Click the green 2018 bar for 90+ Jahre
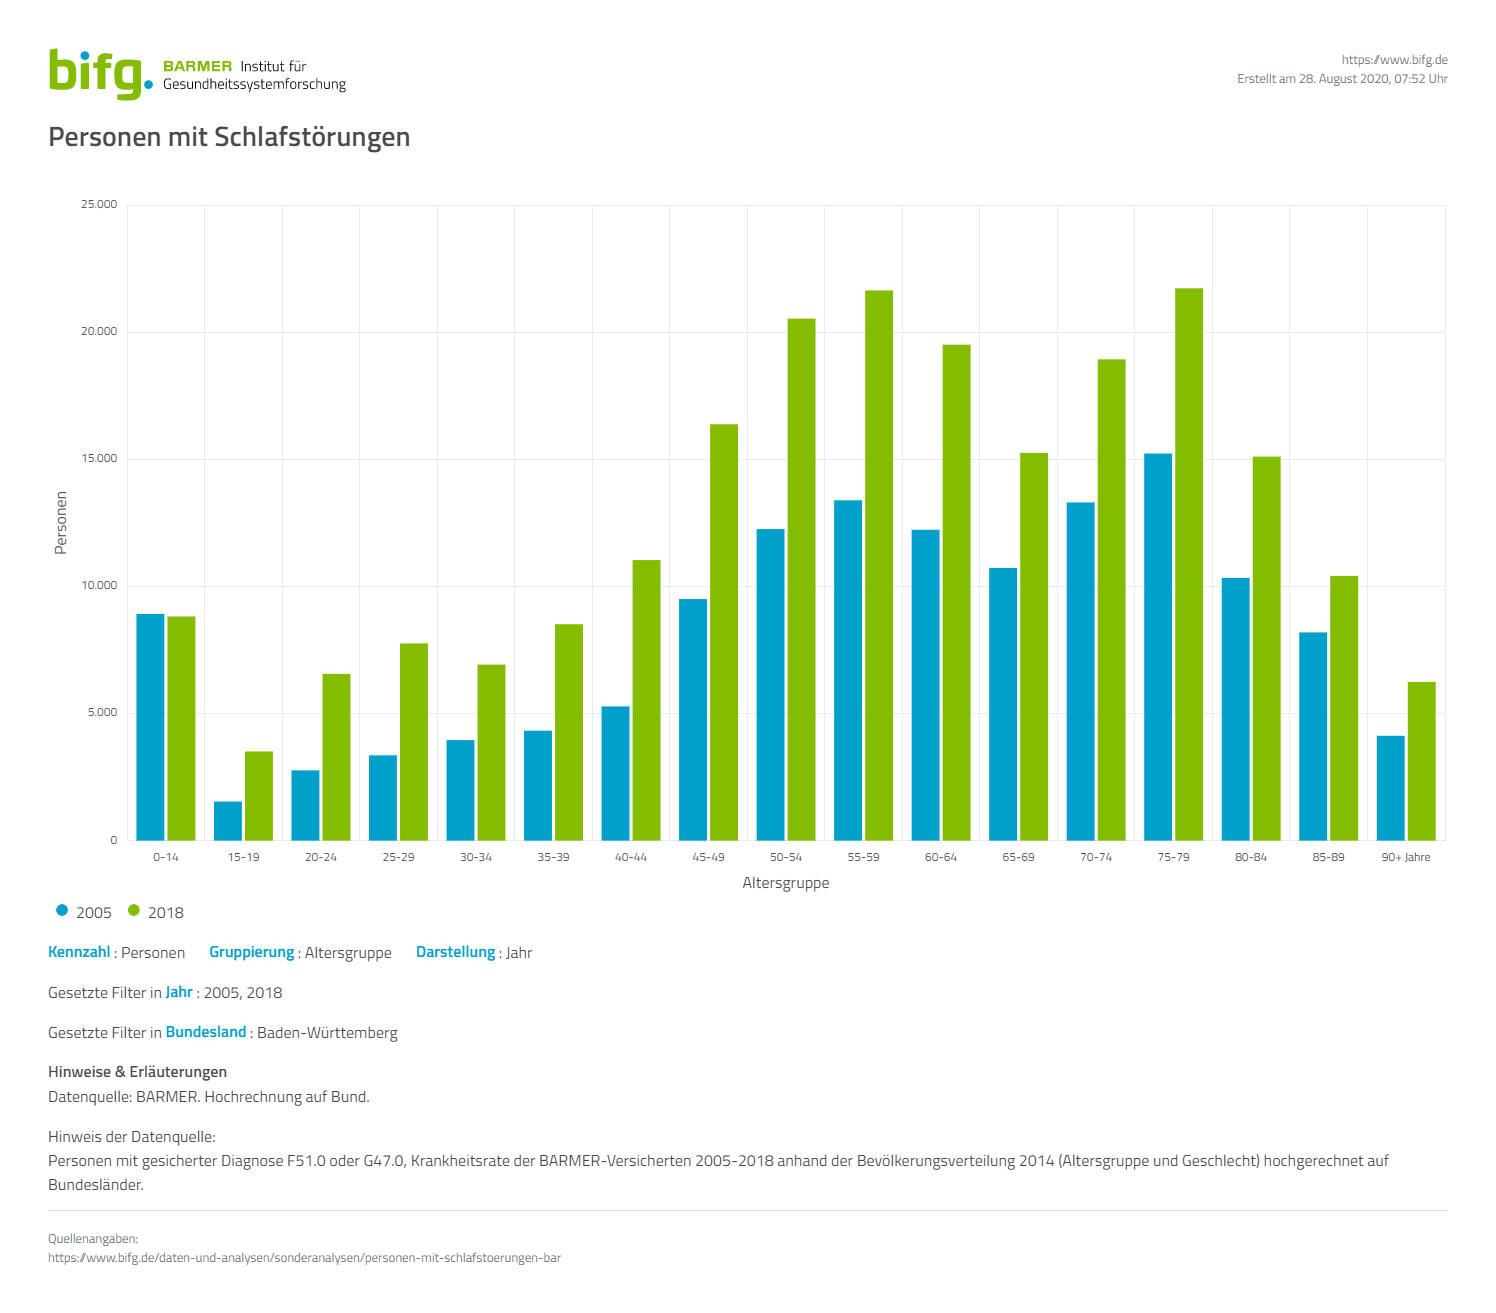This screenshot has height=1313, width=1496. click(x=1421, y=761)
